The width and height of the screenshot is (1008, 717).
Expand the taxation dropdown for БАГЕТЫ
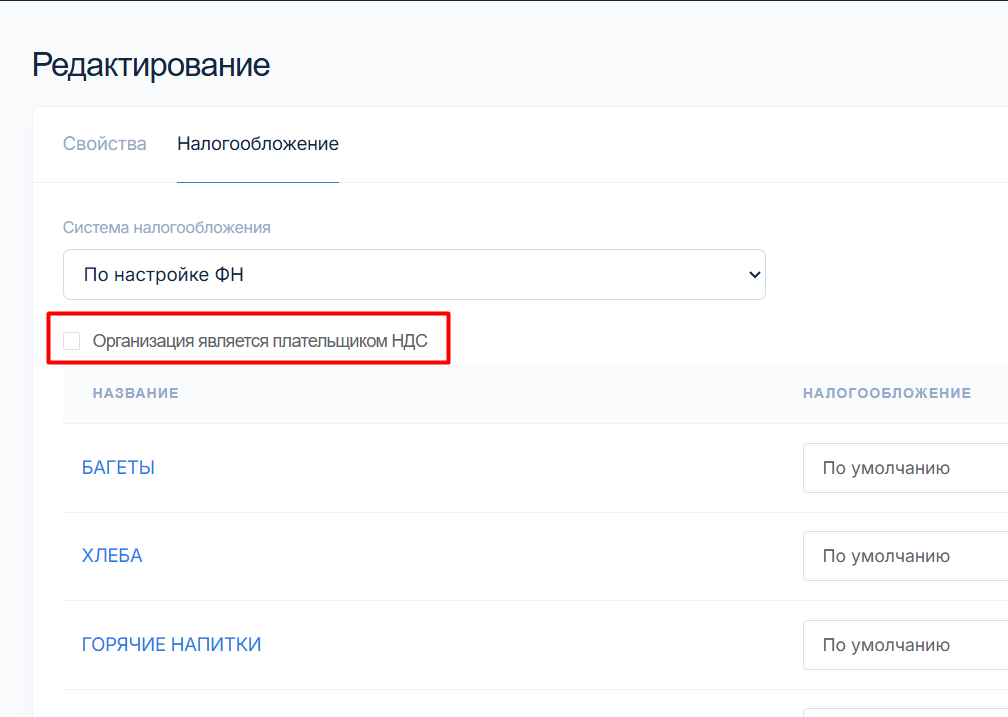pos(905,468)
